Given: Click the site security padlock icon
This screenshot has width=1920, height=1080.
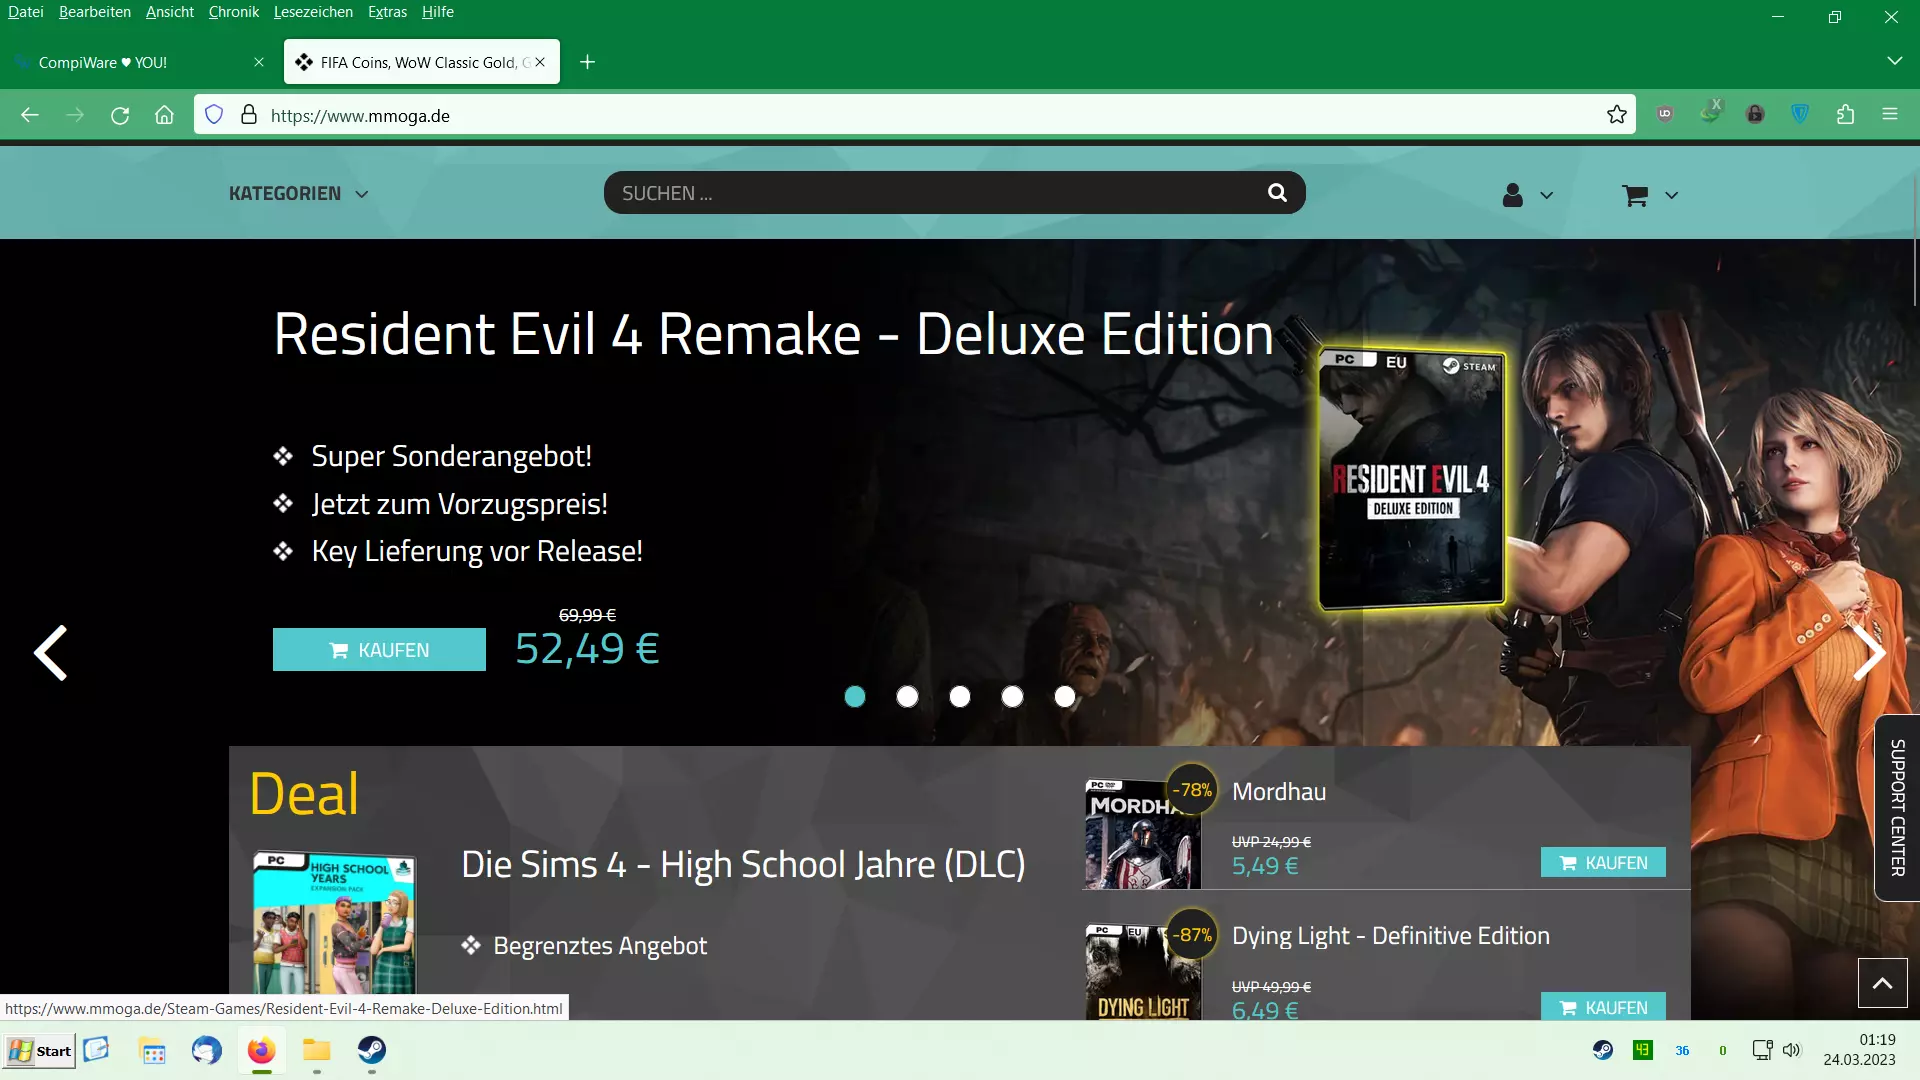Looking at the screenshot, I should coord(249,115).
